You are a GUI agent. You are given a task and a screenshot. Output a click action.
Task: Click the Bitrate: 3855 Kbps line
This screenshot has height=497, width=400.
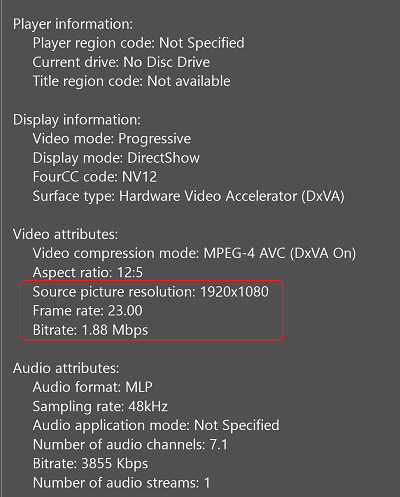(90, 464)
